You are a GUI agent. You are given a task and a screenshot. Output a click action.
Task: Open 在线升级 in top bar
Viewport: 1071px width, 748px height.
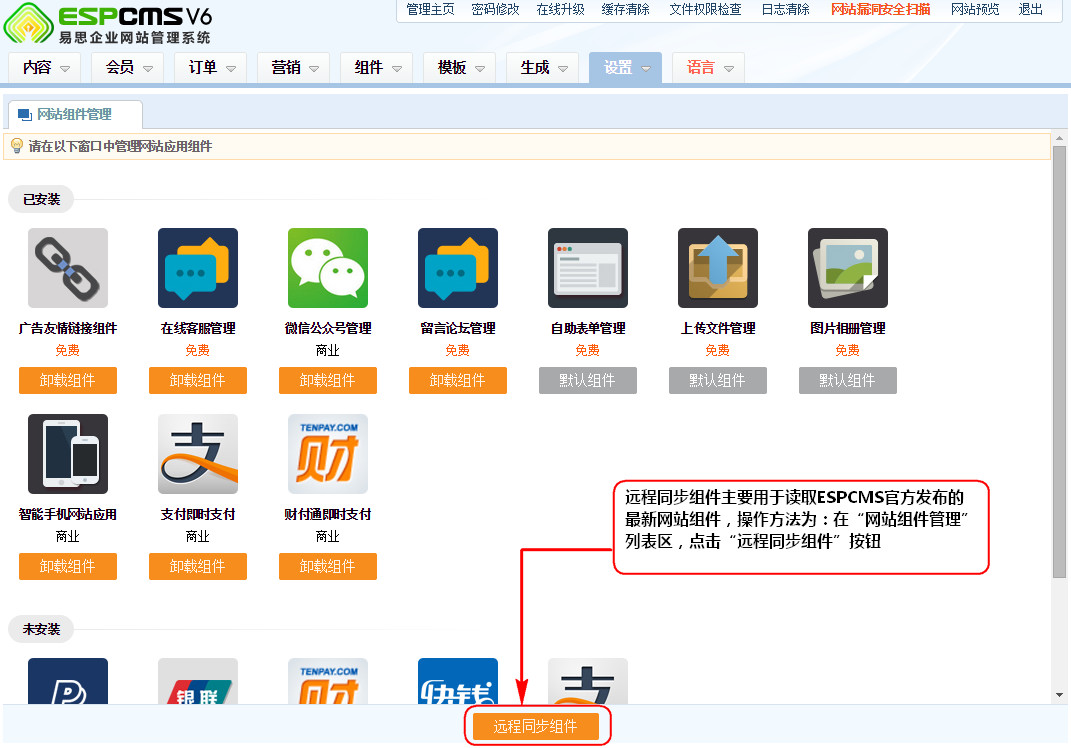(560, 10)
